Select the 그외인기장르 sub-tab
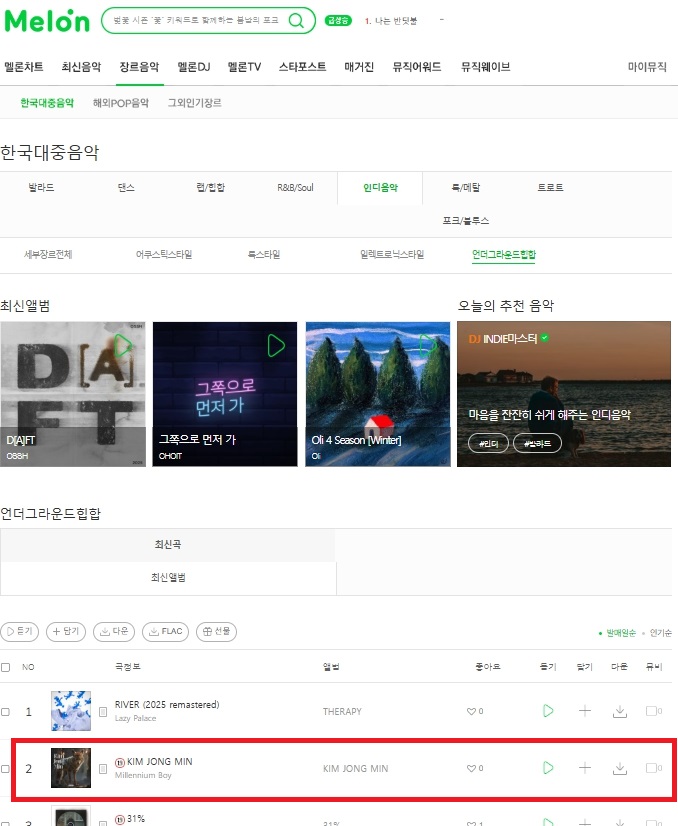This screenshot has width=678, height=826. [x=194, y=103]
